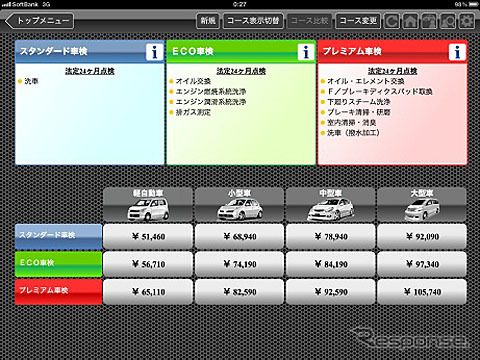Screen dimensions: 480x360
Task: Choose the 小型車 car column
Action: click(x=240, y=205)
